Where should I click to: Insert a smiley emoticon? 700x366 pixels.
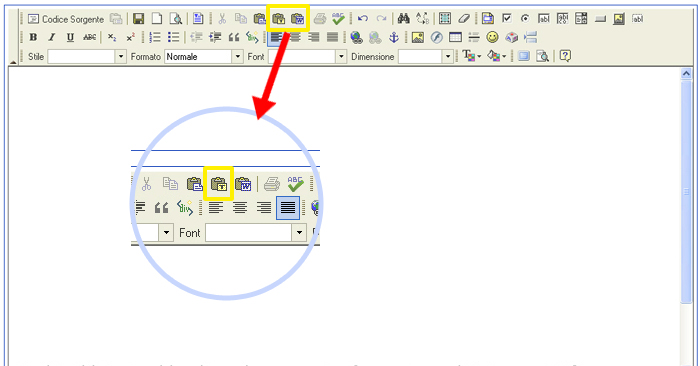click(x=492, y=37)
